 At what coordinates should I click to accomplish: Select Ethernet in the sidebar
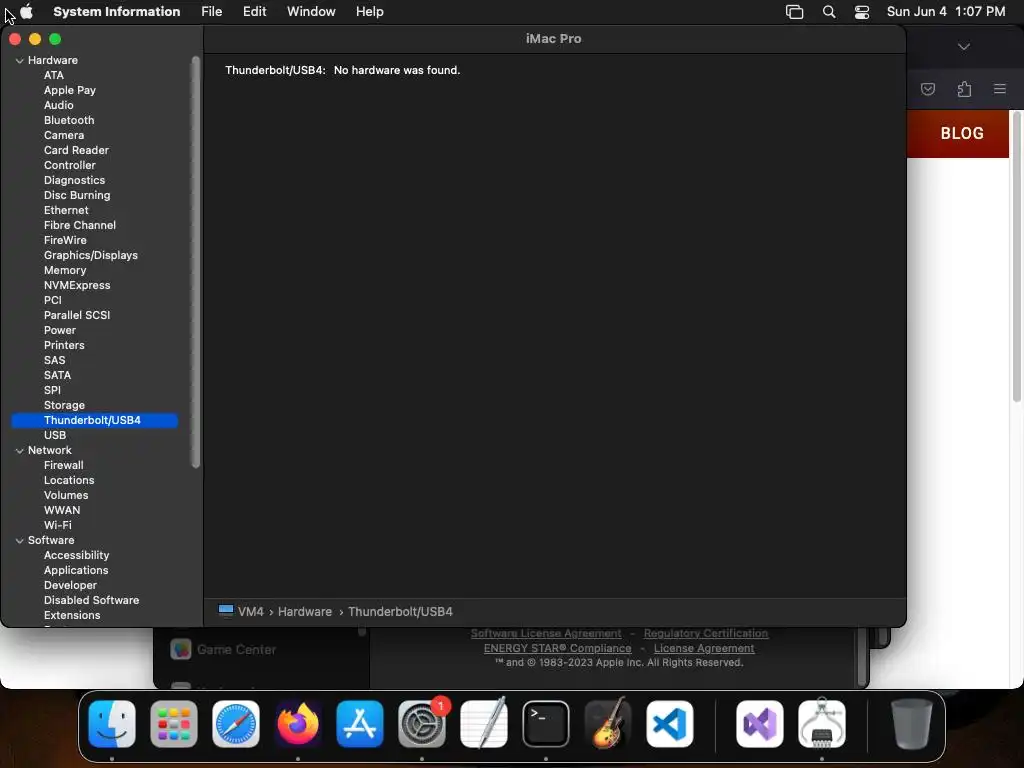(66, 210)
